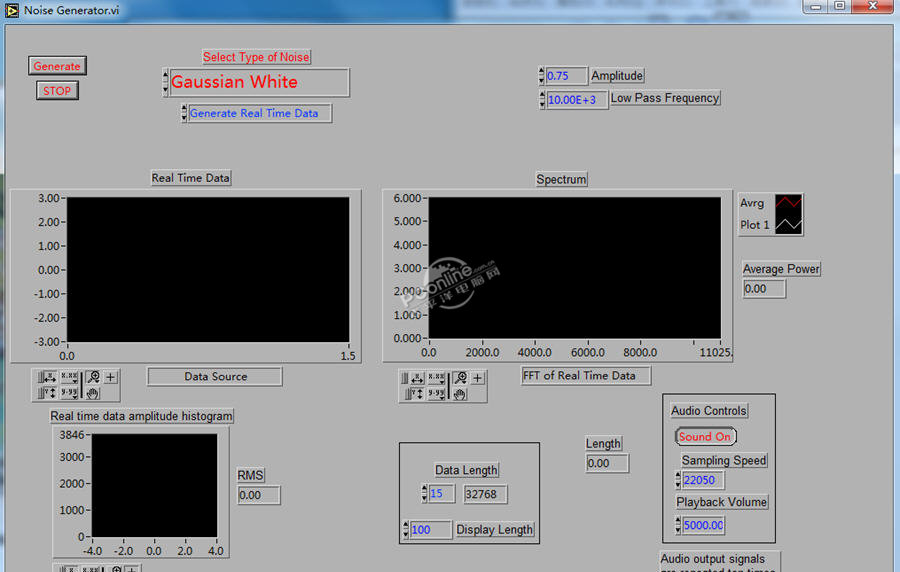
Task: Click the Playback Volume stepper arrows
Action: [x=678, y=525]
